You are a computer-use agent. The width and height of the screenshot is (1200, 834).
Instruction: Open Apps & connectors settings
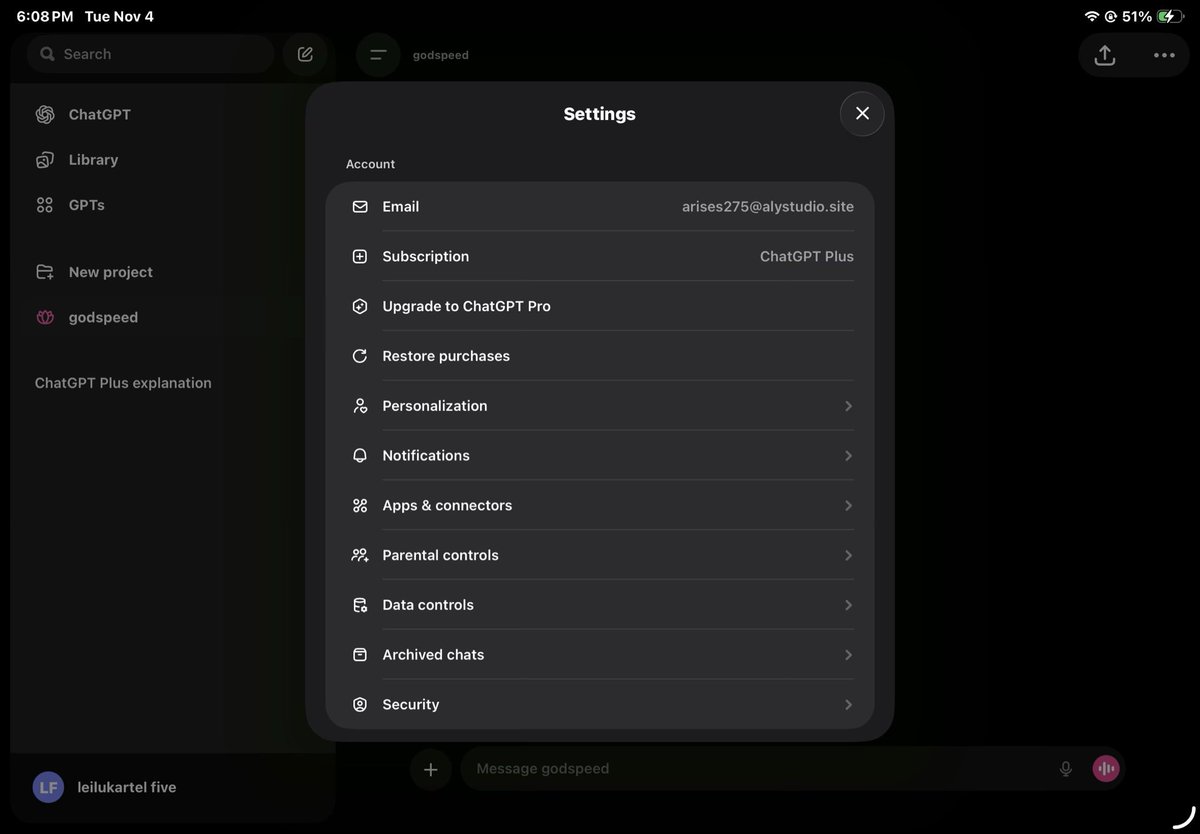point(600,506)
